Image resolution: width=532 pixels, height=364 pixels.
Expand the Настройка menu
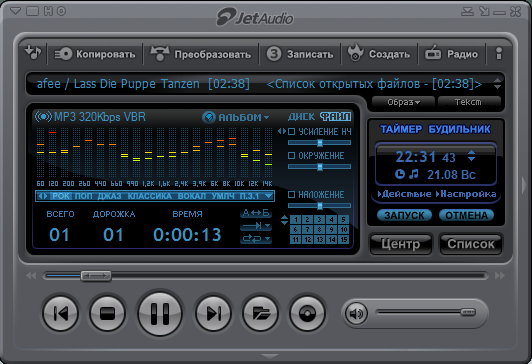[x=466, y=194]
